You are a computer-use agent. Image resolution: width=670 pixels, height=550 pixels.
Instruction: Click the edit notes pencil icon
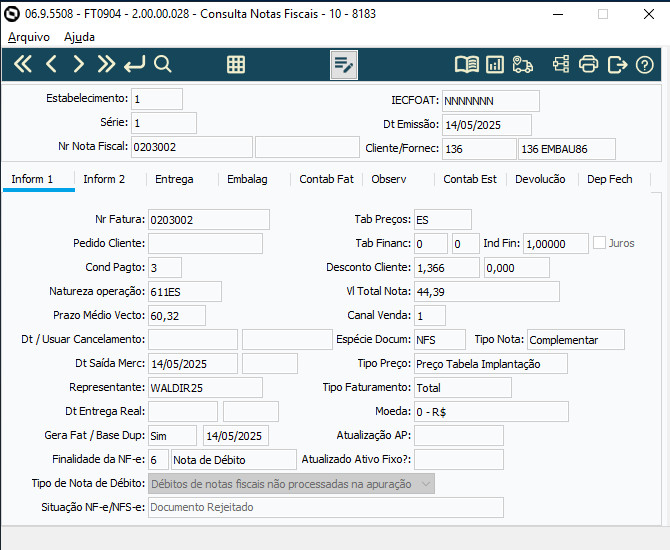tap(344, 65)
